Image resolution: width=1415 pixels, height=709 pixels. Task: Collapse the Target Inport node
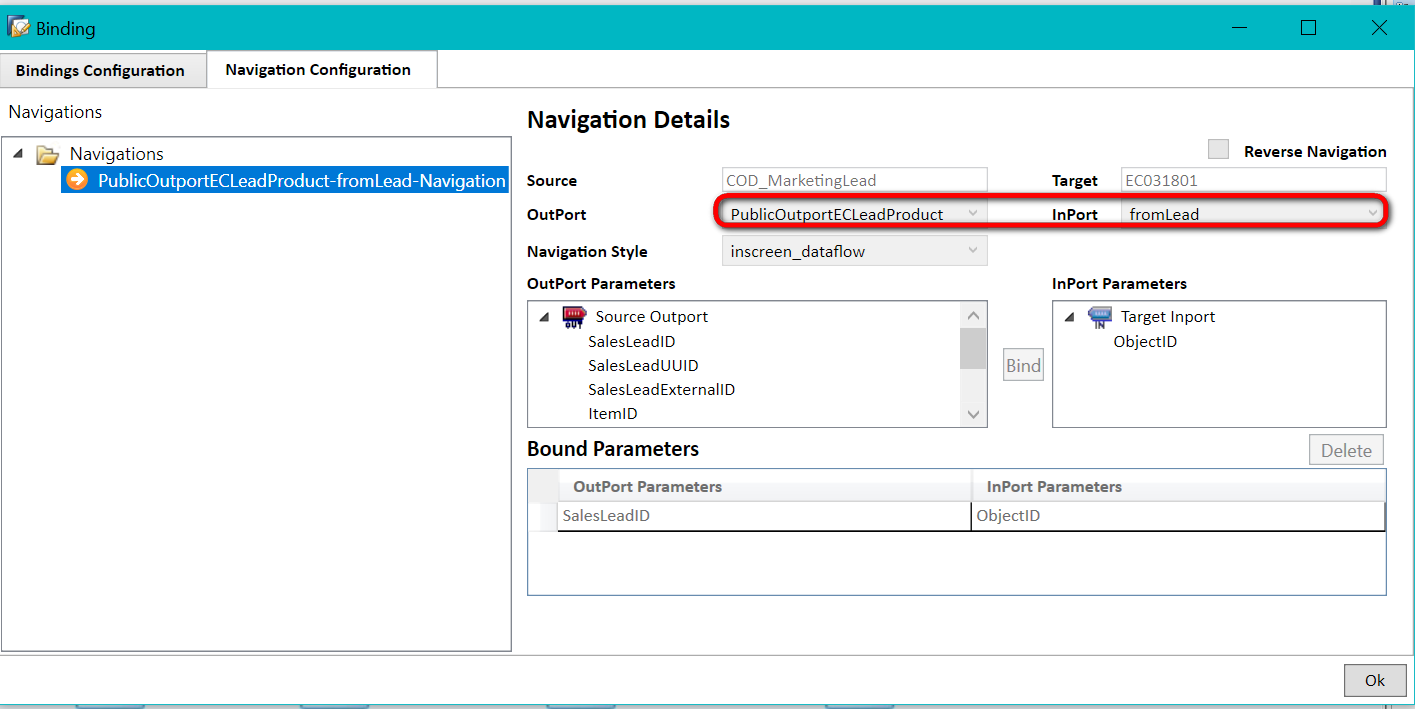tap(1069, 317)
